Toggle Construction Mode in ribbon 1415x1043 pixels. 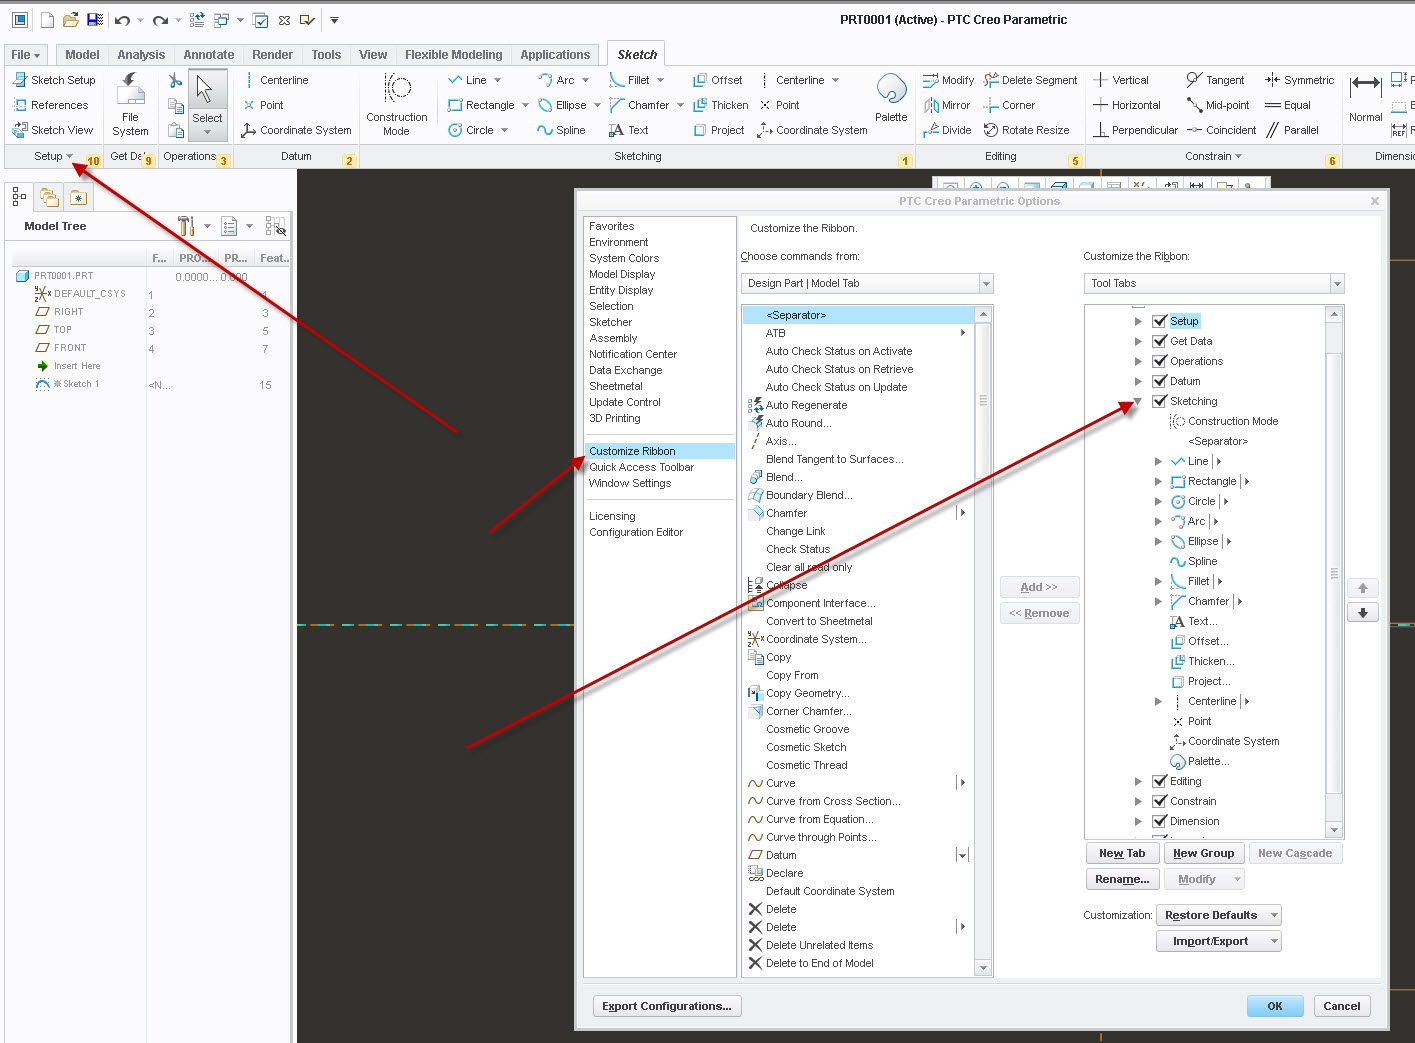pyautogui.click(x=397, y=105)
